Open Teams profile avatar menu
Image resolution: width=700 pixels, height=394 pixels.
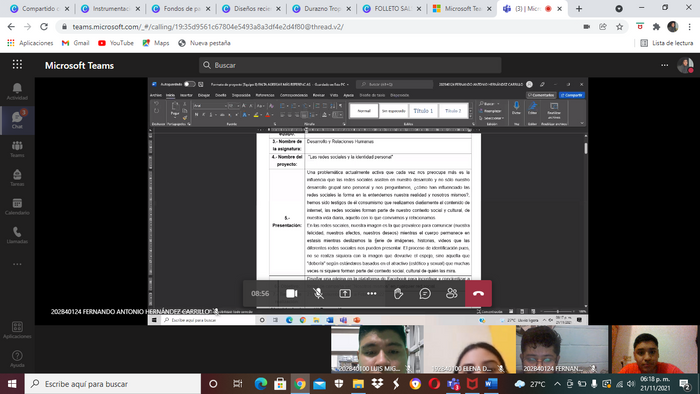pyautogui.click(x=685, y=65)
